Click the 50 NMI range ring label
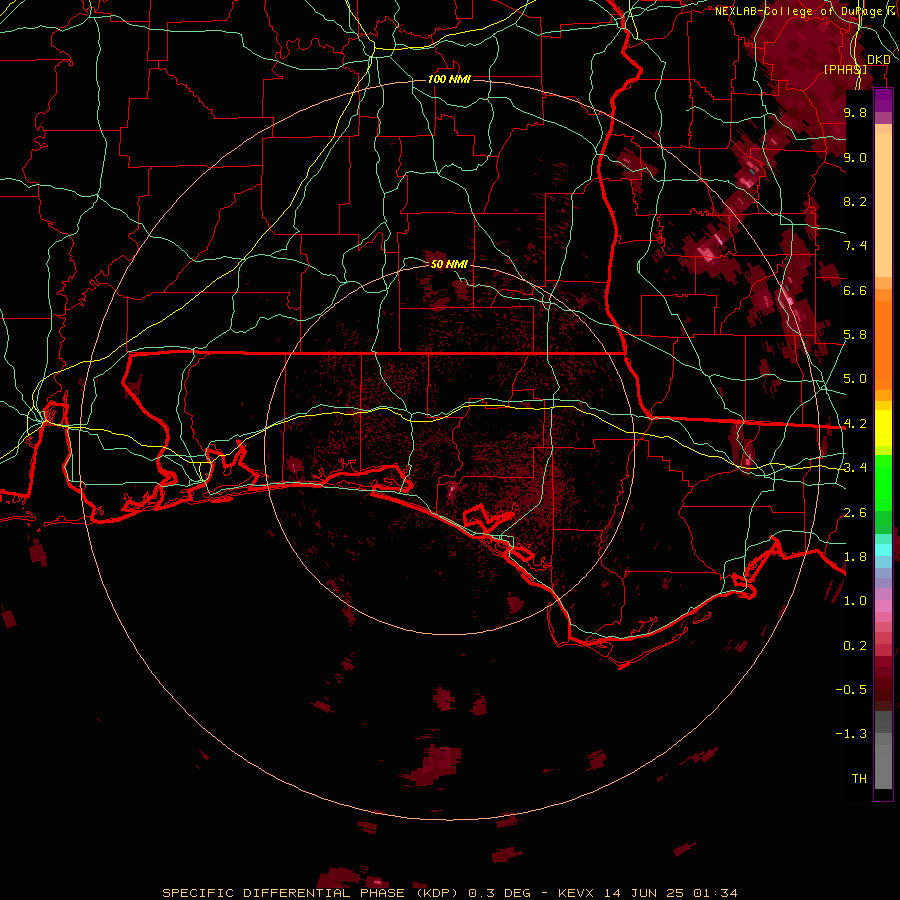This screenshot has width=900, height=900. (x=449, y=264)
